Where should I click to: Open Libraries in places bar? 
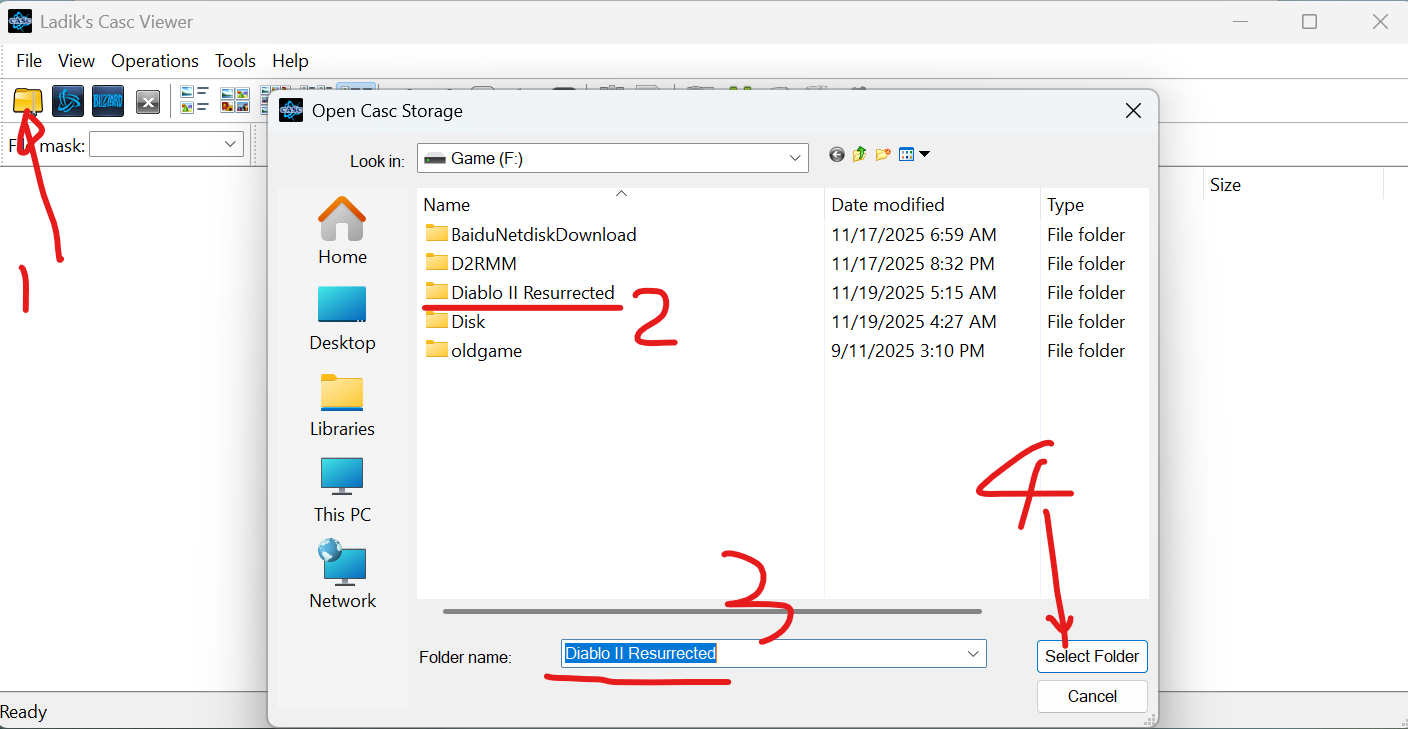click(342, 404)
